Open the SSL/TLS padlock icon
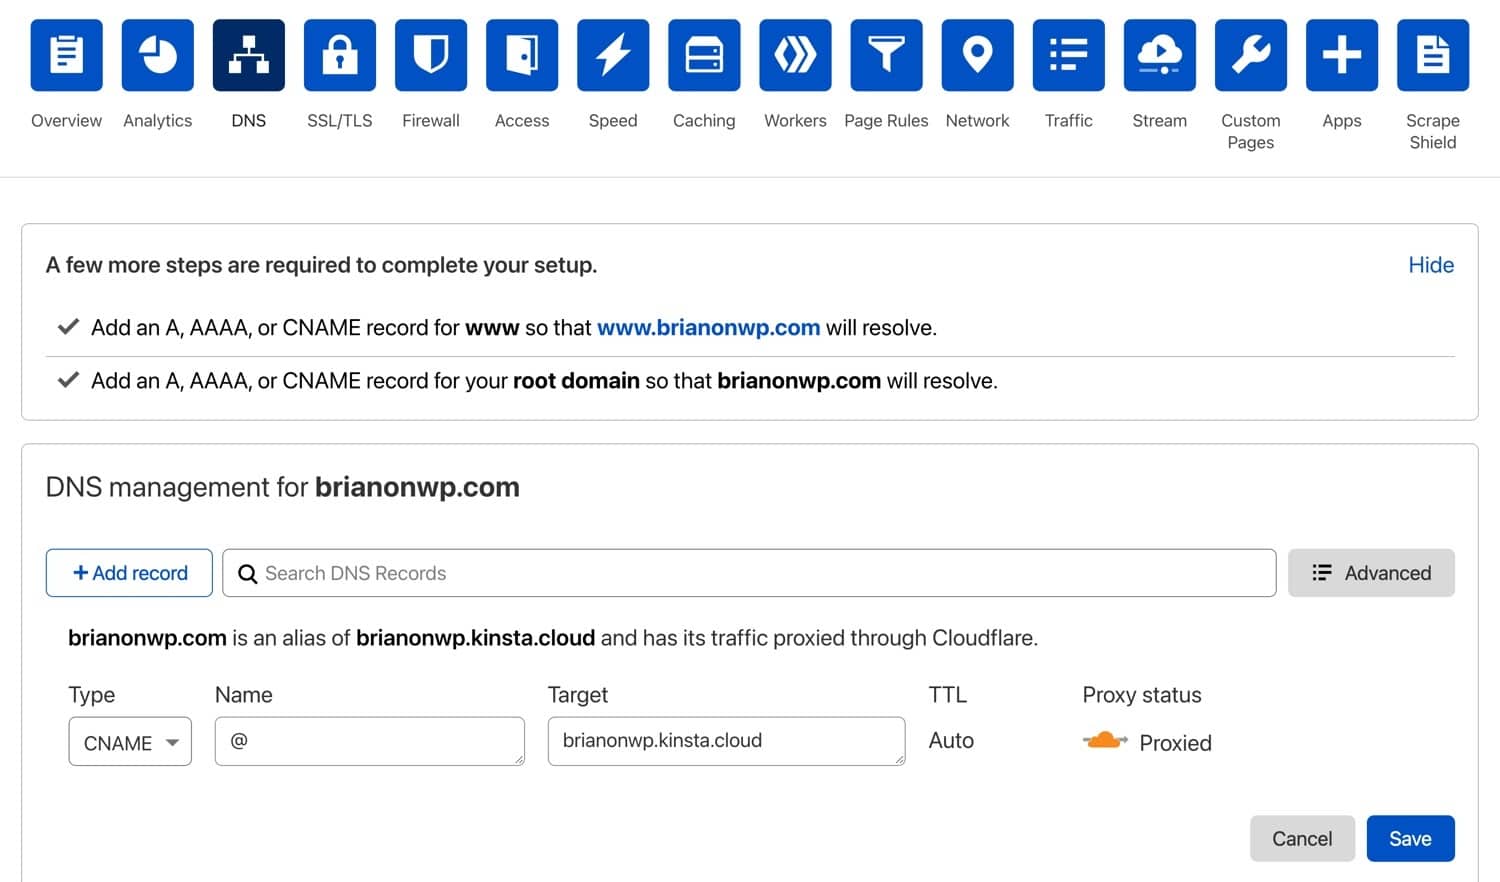Viewport: 1500px width, 882px height. coord(340,55)
